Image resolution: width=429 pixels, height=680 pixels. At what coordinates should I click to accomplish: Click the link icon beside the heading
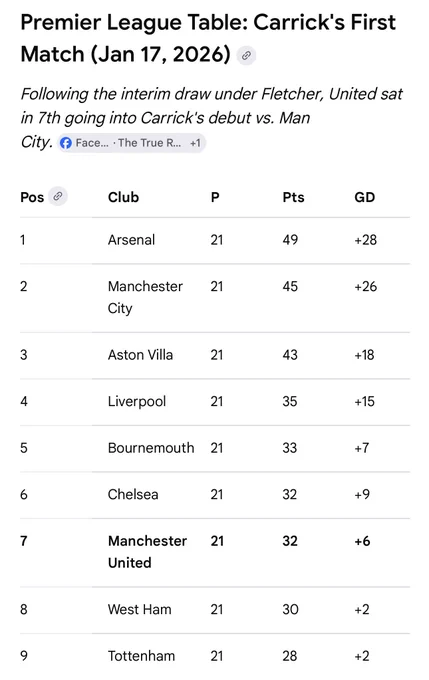[246, 56]
